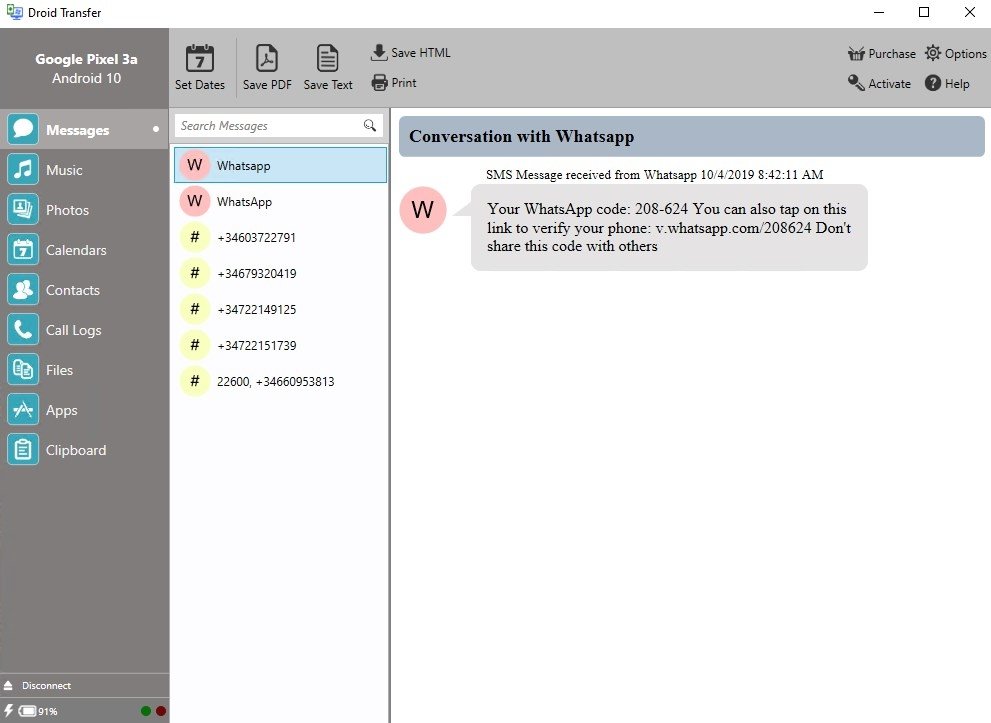Click the red connection status dot
The image size is (991, 723).
[x=161, y=711]
